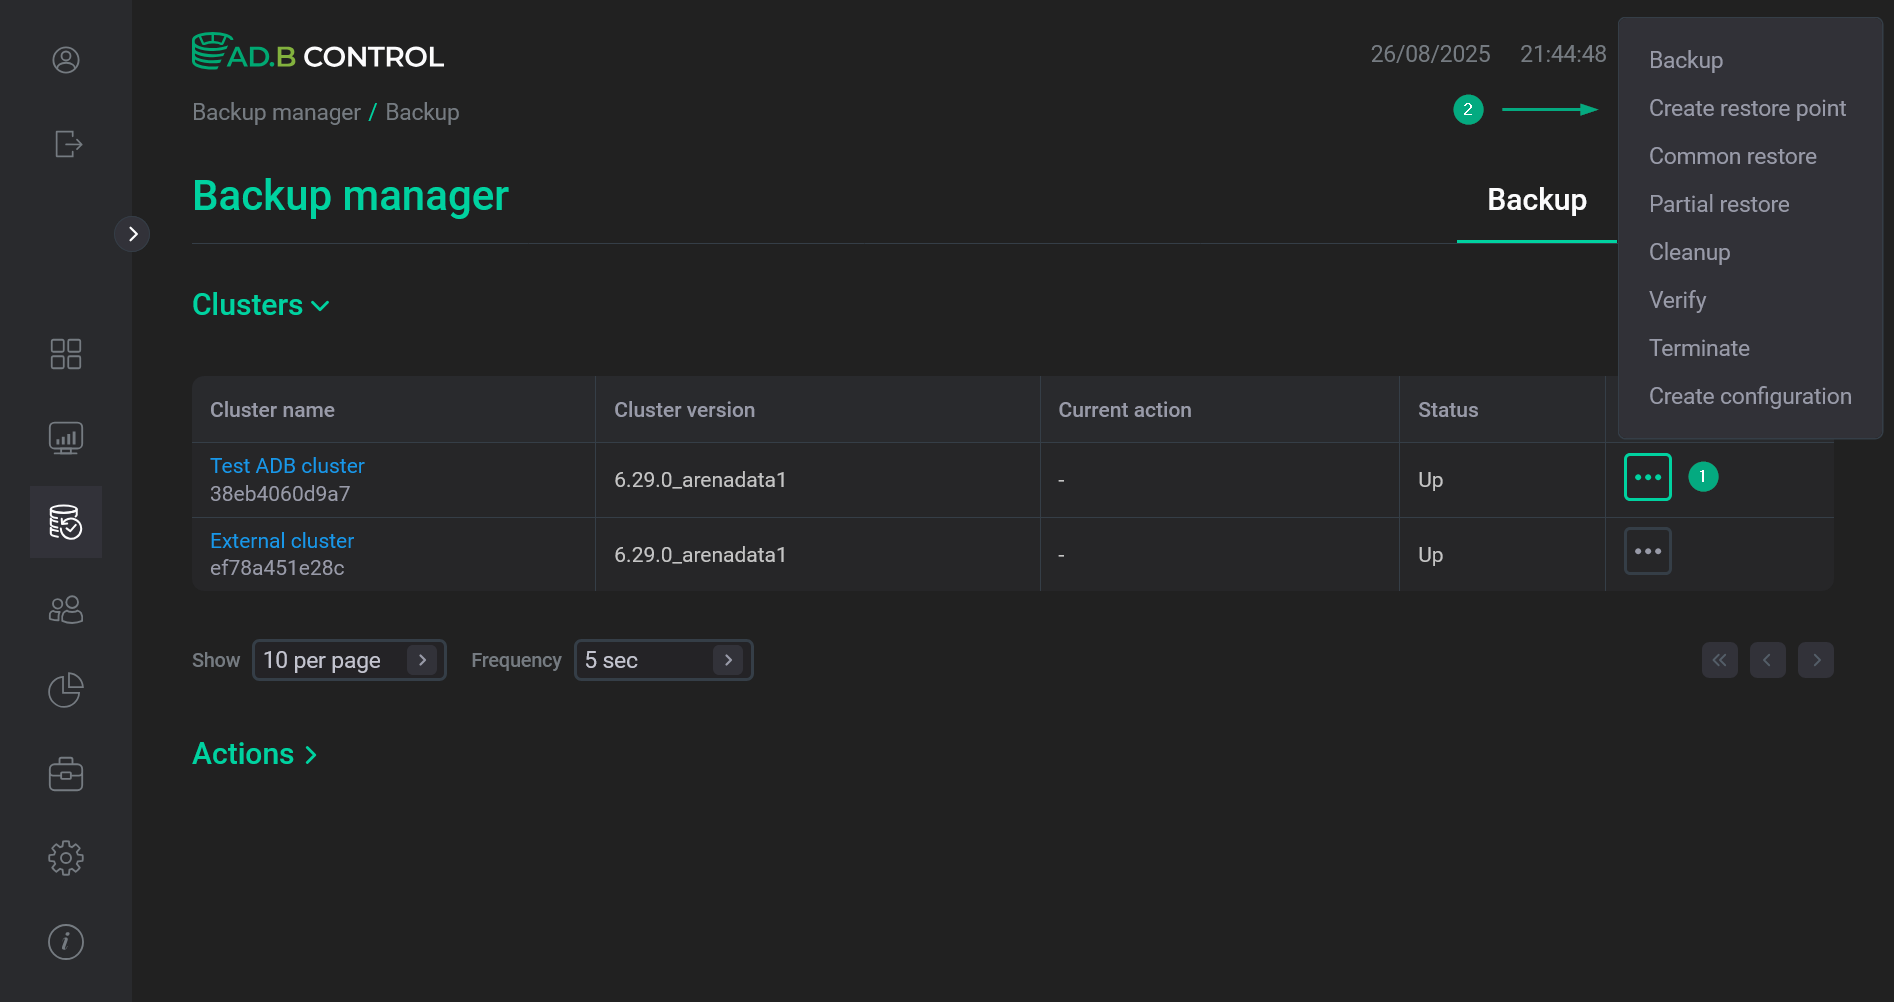This screenshot has height=1002, width=1894.
Task: Open the Frequency 5 sec dropdown
Action: click(x=663, y=660)
